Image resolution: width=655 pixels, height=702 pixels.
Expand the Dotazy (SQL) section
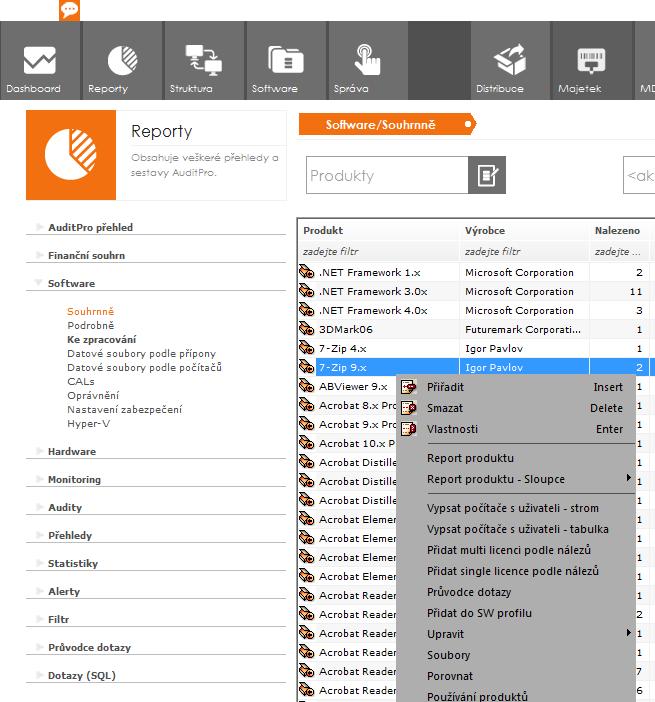click(40, 675)
